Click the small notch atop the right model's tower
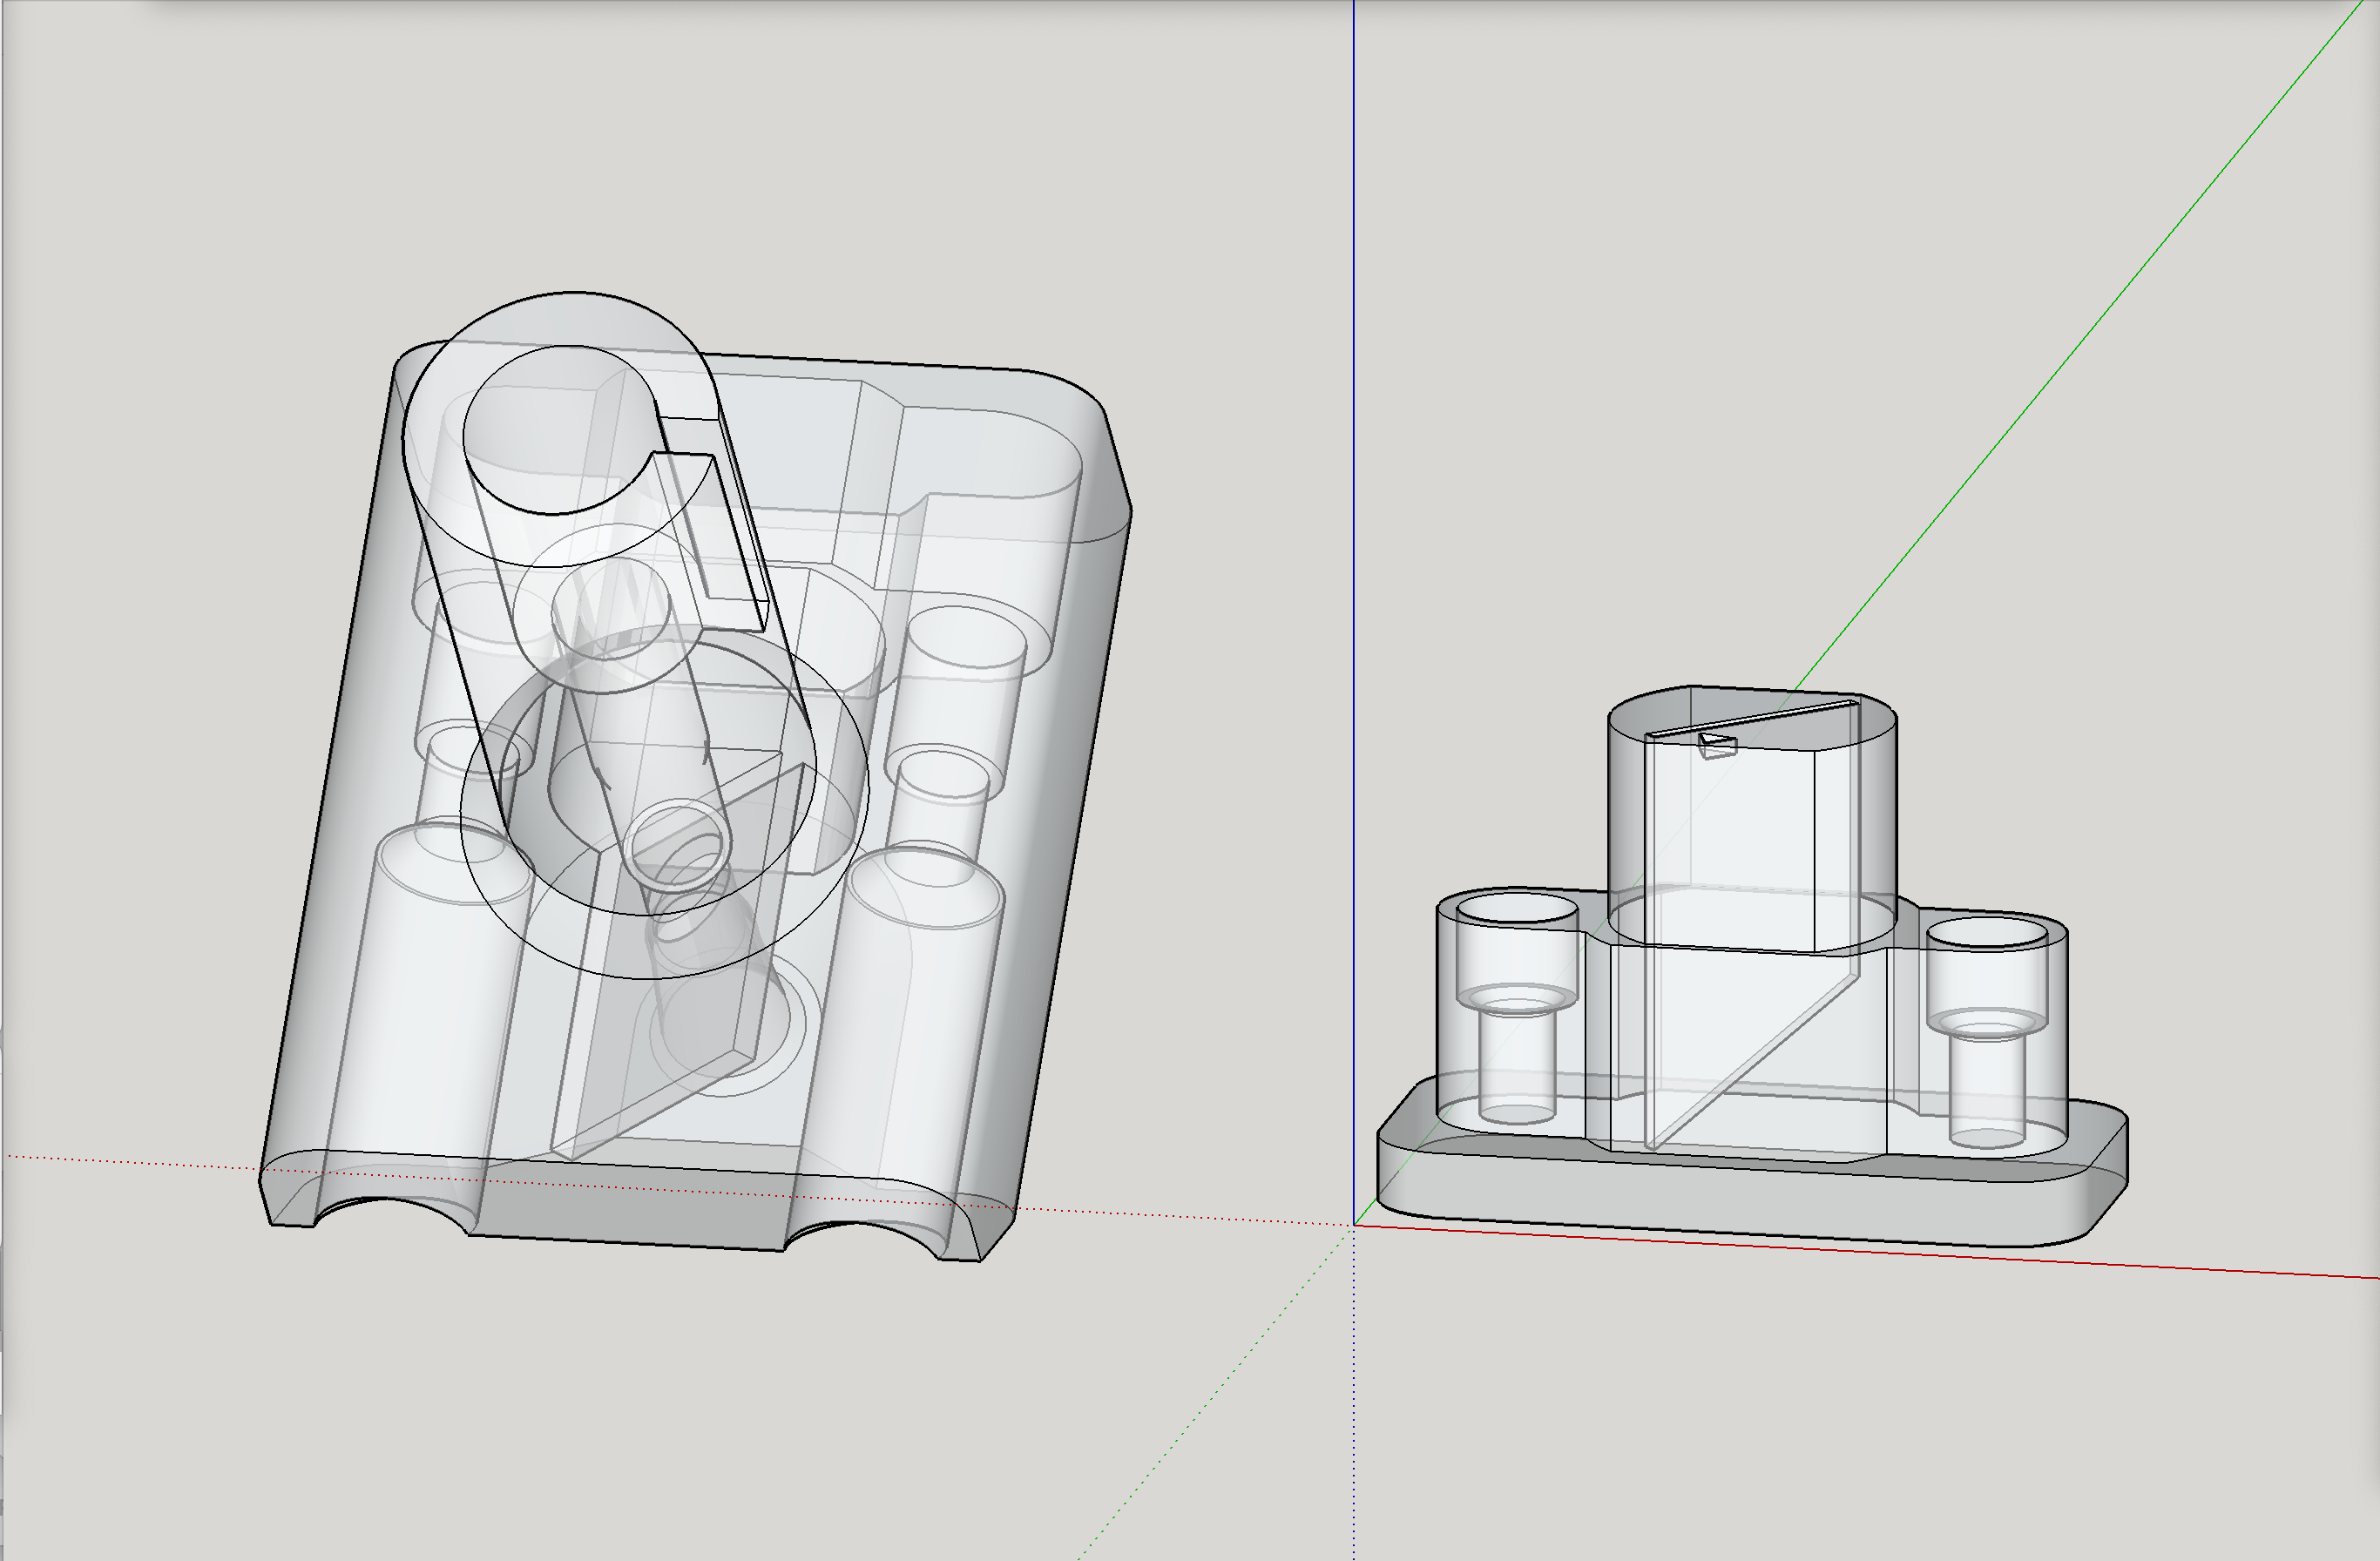Screen dimensions: 2380x1561 coord(1717,744)
